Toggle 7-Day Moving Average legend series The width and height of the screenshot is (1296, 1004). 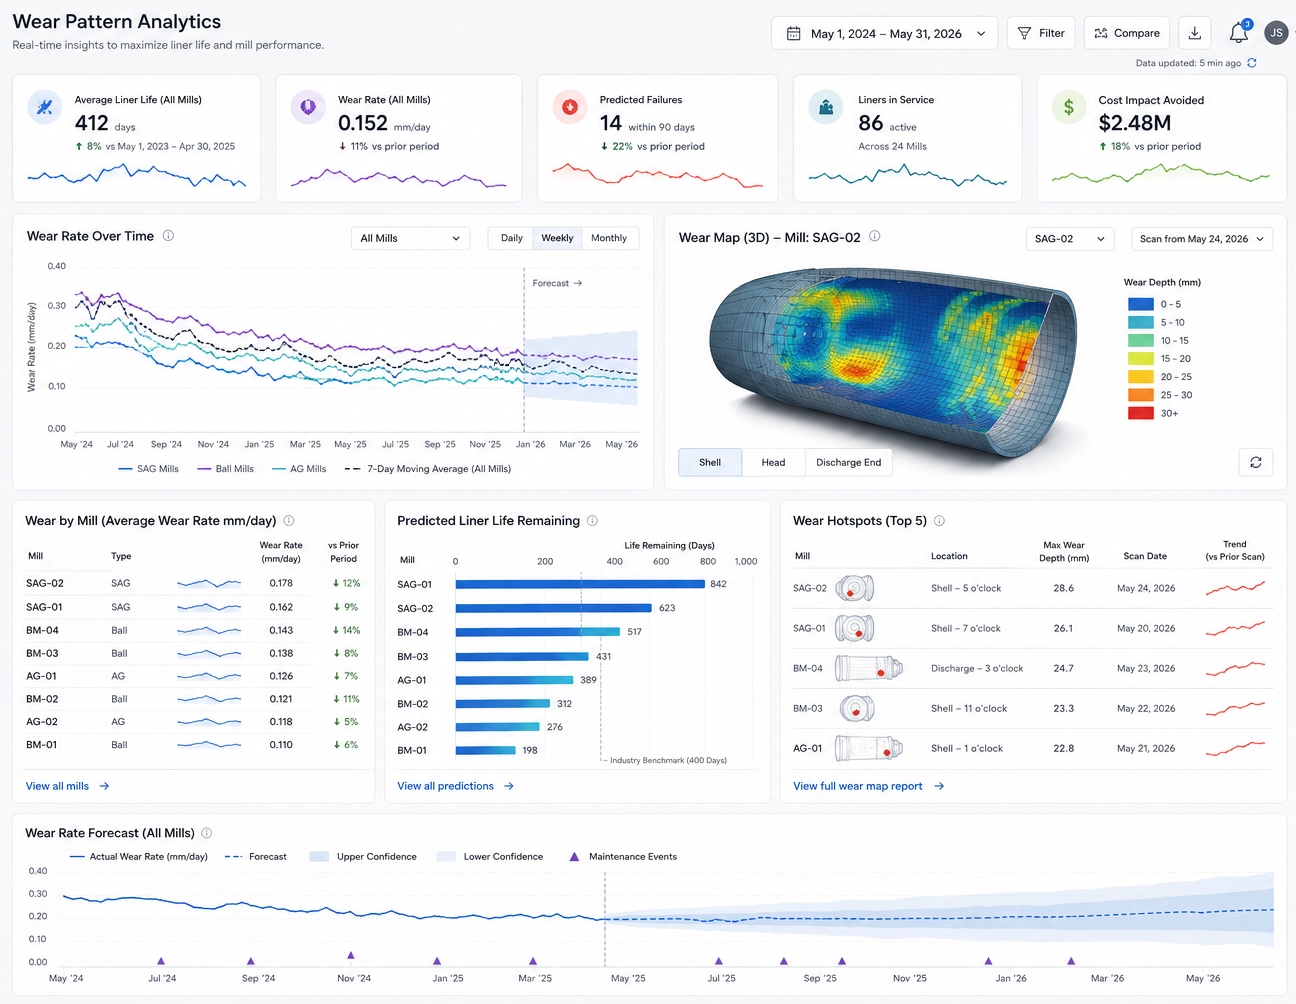pos(427,469)
